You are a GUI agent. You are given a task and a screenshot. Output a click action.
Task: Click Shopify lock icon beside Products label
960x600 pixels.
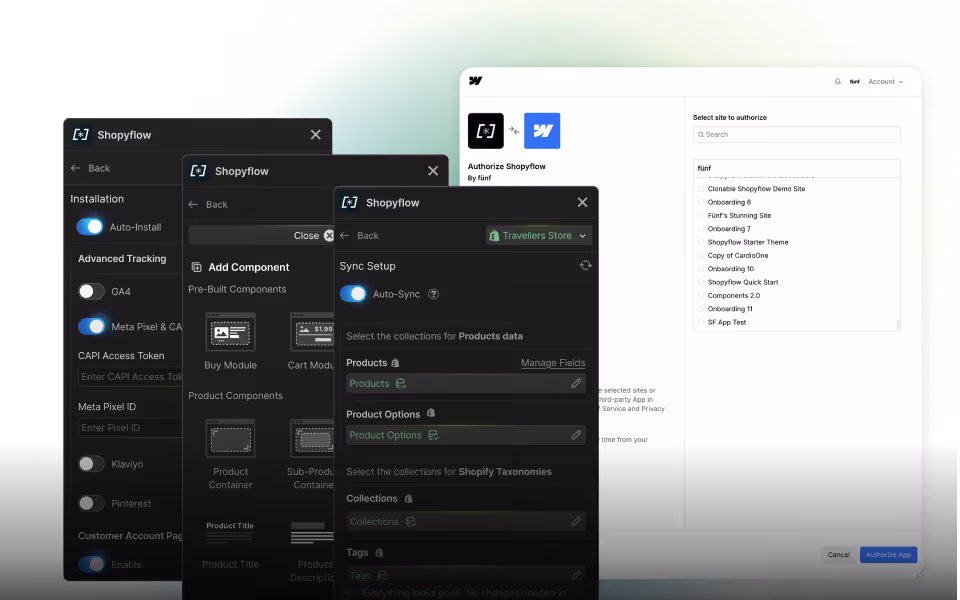[396, 362]
